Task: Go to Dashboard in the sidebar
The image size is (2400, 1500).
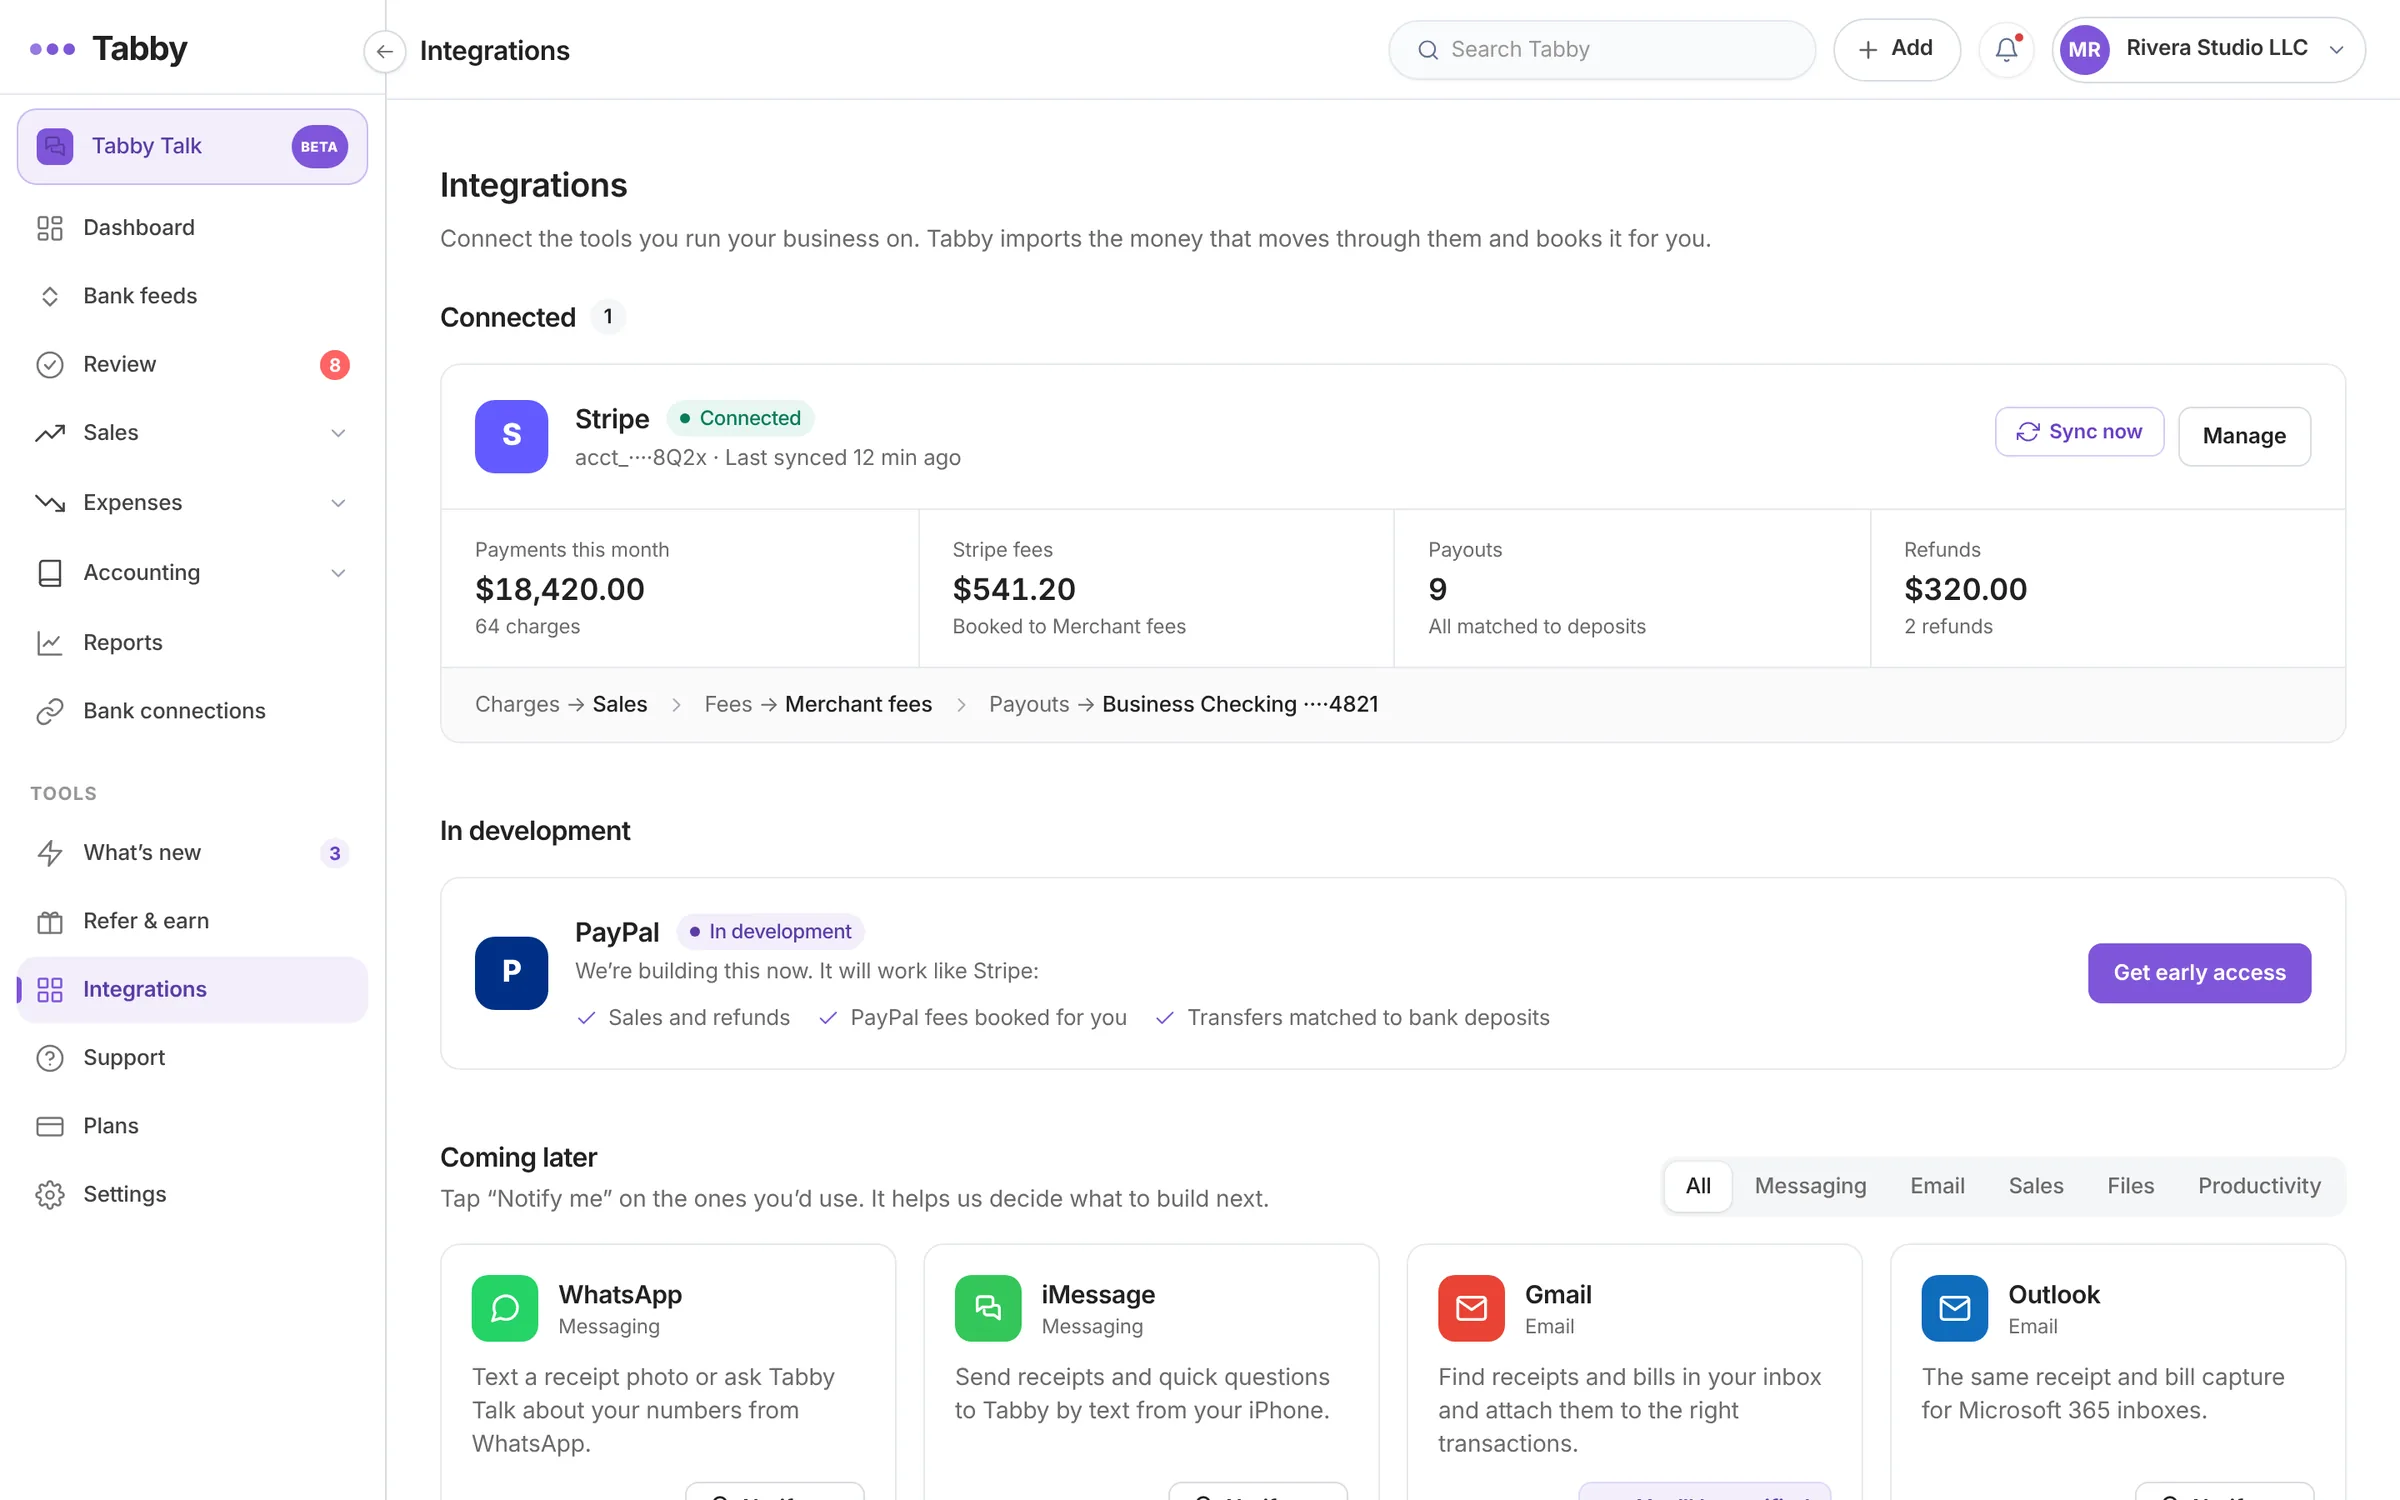Action: click(192, 228)
